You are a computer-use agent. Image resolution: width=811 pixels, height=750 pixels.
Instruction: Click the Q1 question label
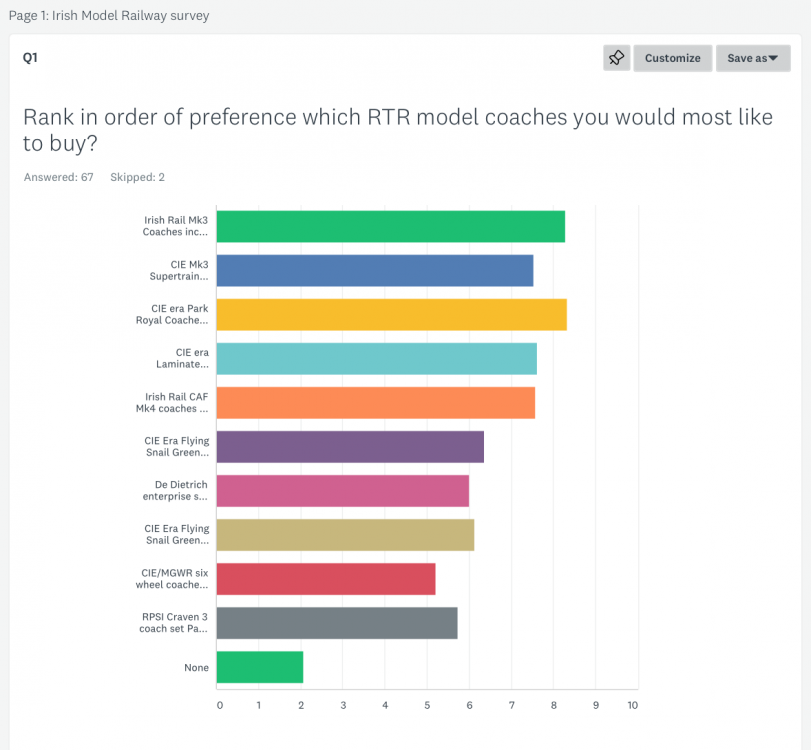tap(30, 58)
